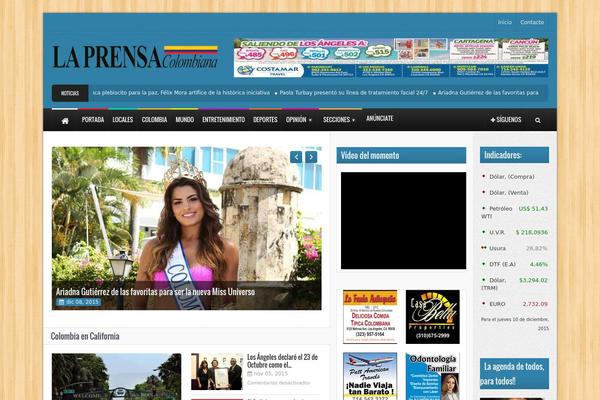Image resolution: width=600 pixels, height=400 pixels.
Task: Open the La Fonda Antioqueña ad
Action: pos(370,317)
